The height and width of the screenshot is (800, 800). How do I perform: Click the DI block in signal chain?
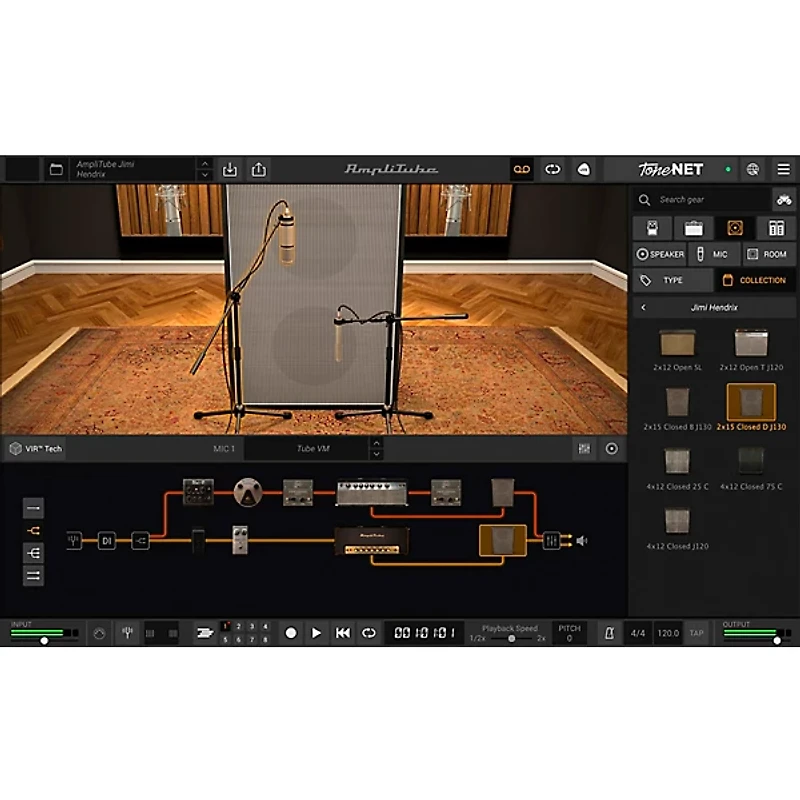107,540
